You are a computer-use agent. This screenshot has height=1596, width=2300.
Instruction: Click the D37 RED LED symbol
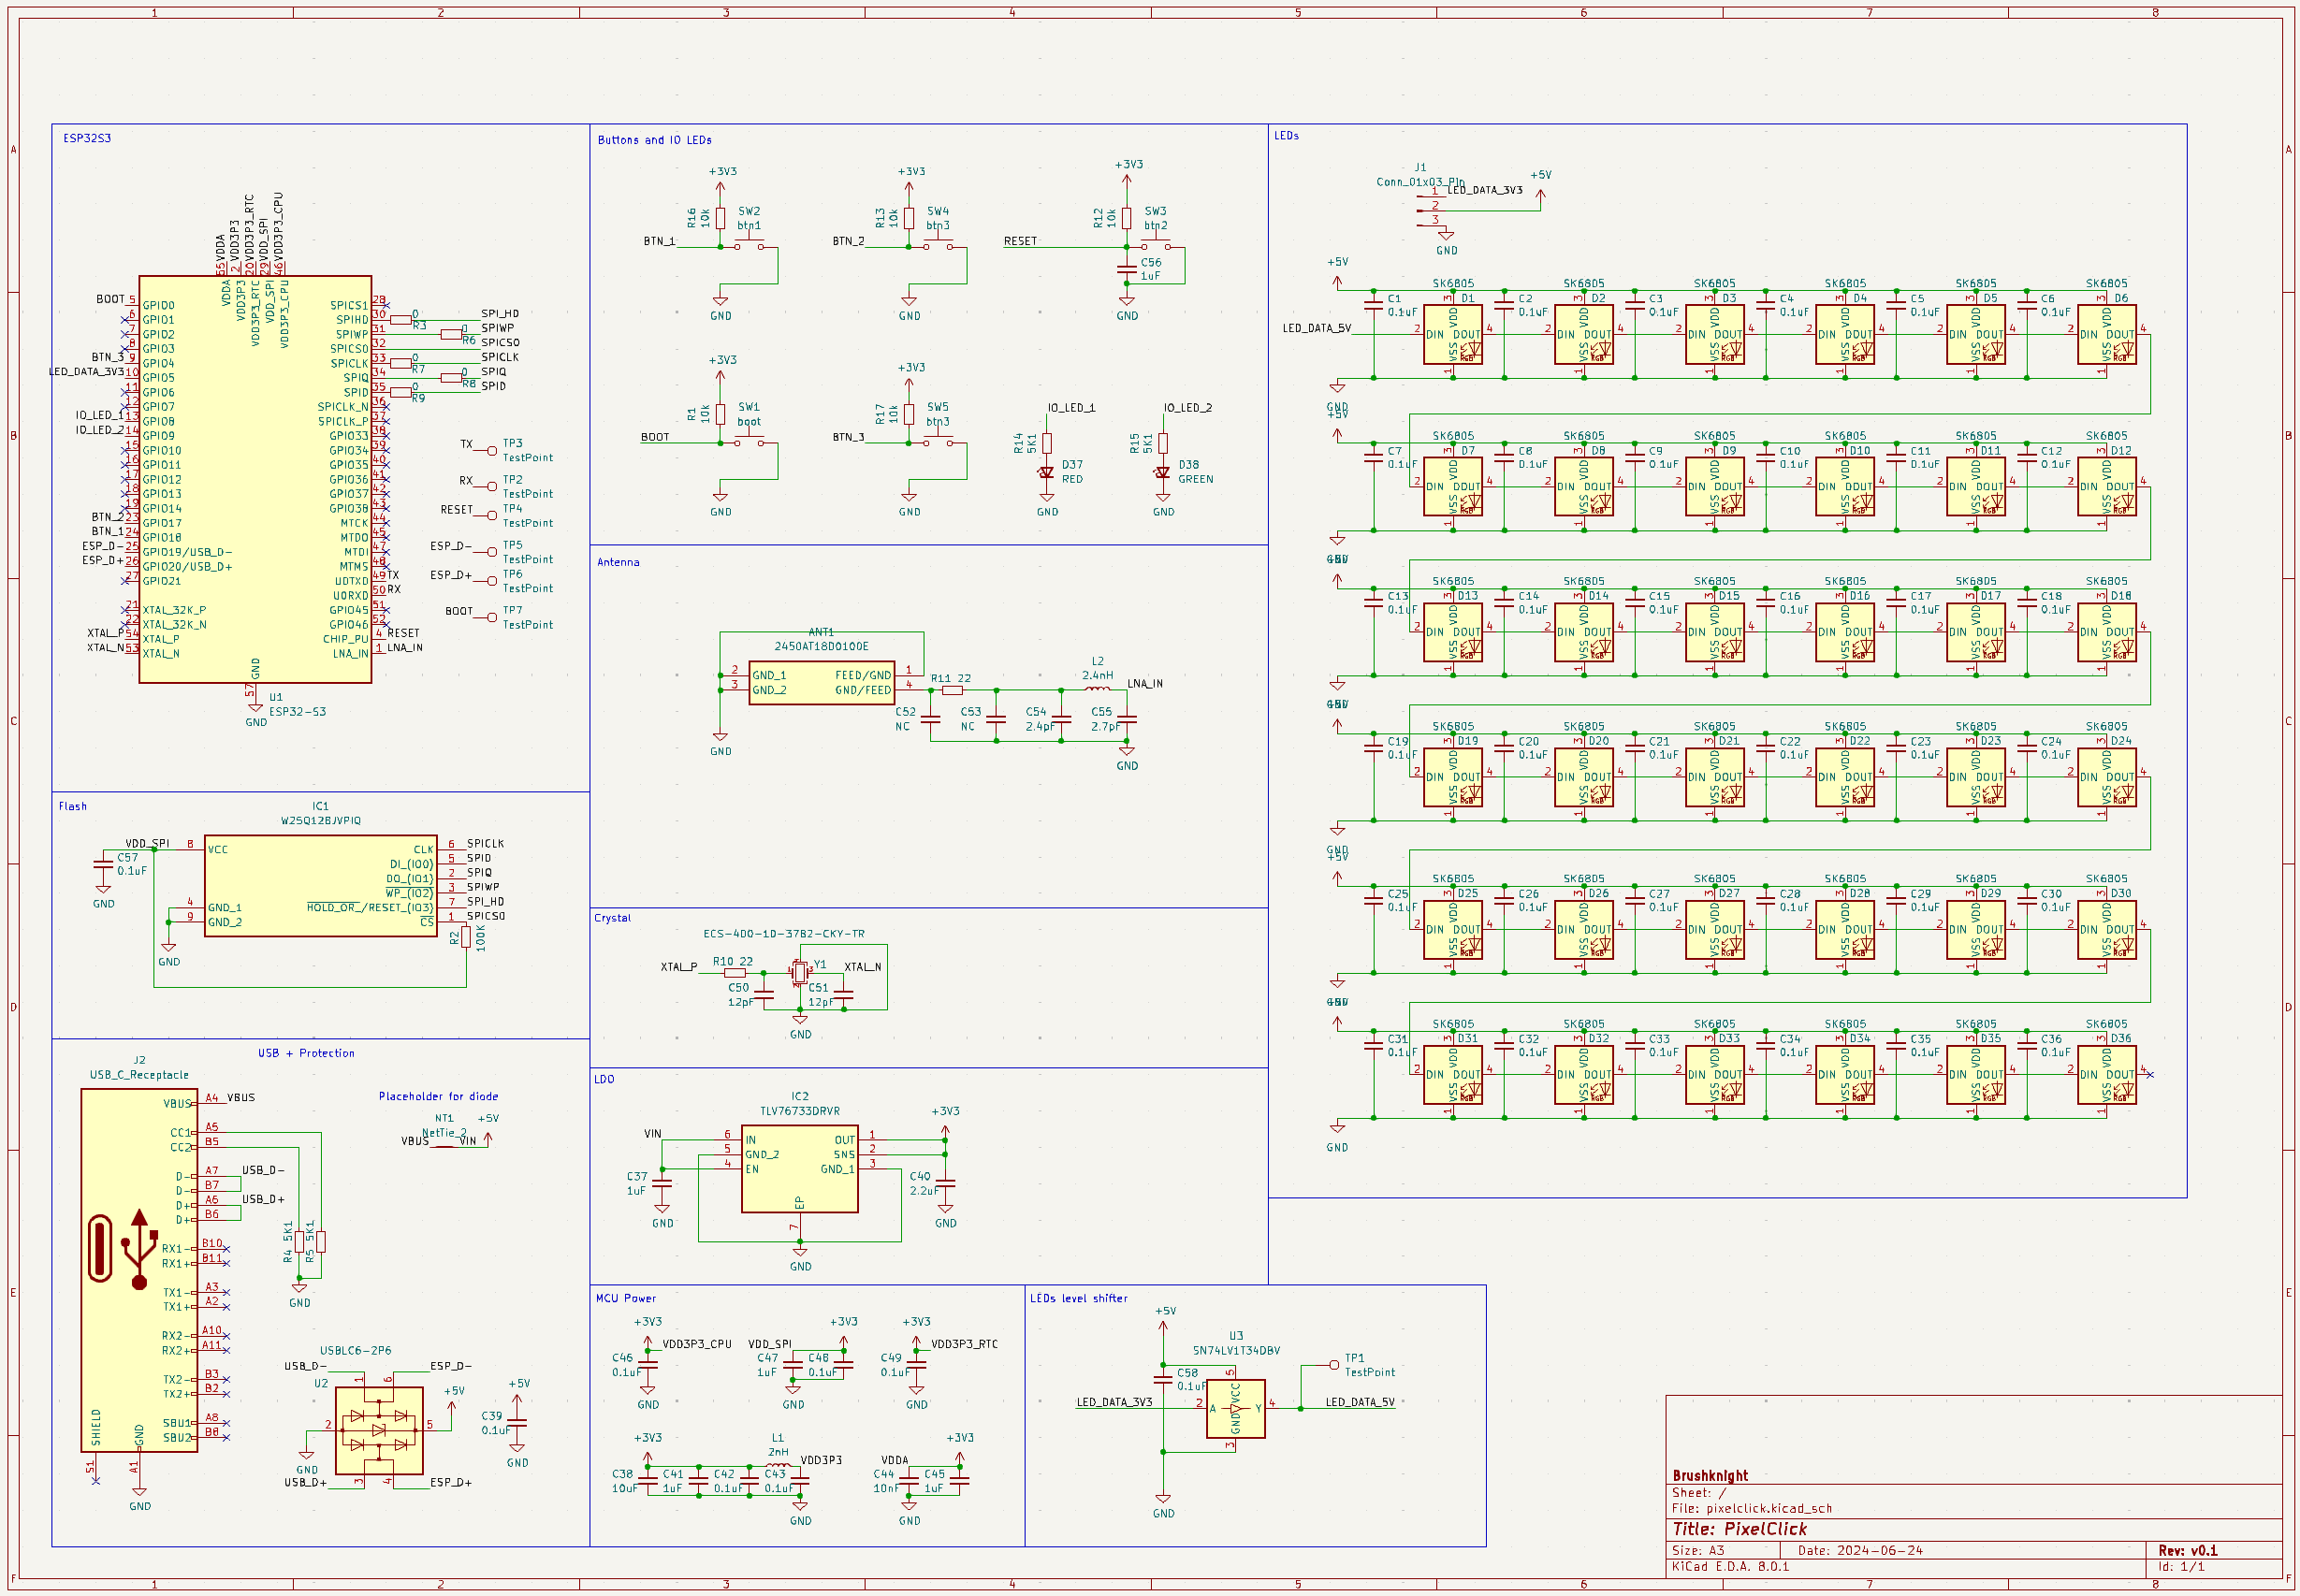[x=1046, y=472]
